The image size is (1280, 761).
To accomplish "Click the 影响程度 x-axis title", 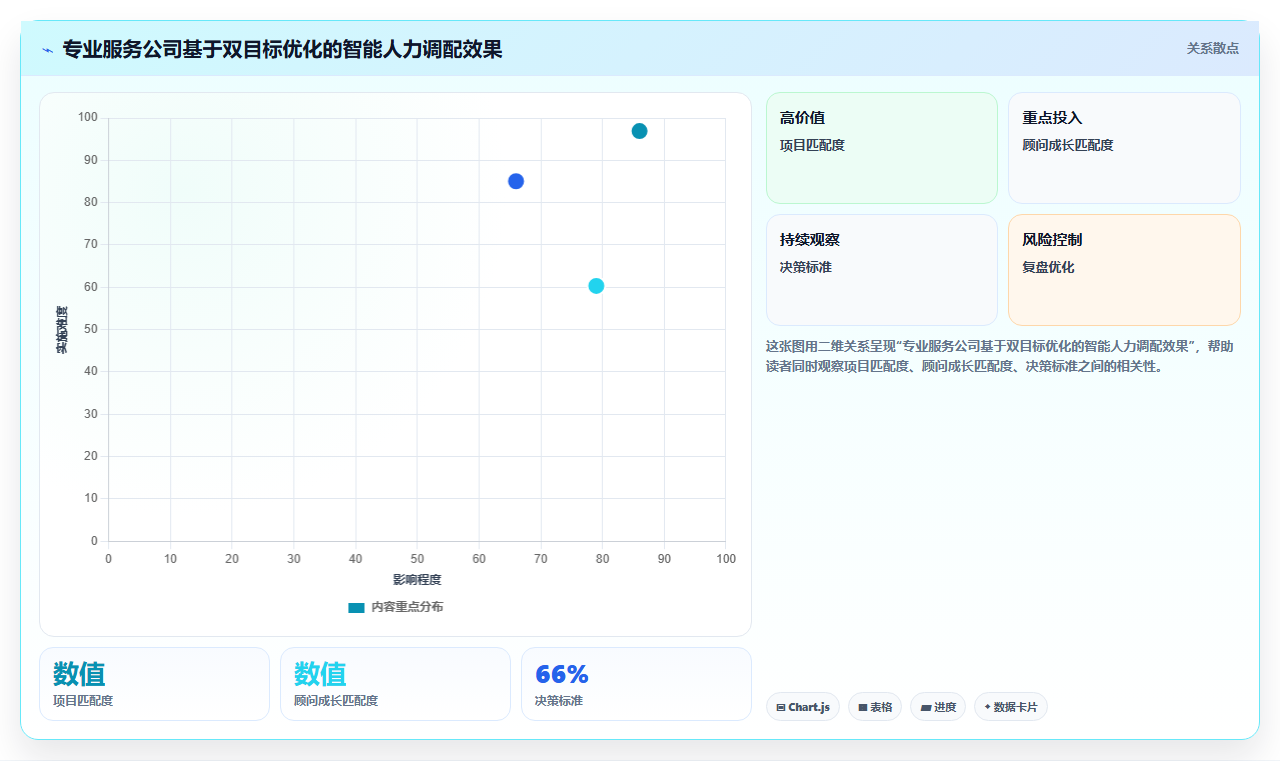I will 417,580.
